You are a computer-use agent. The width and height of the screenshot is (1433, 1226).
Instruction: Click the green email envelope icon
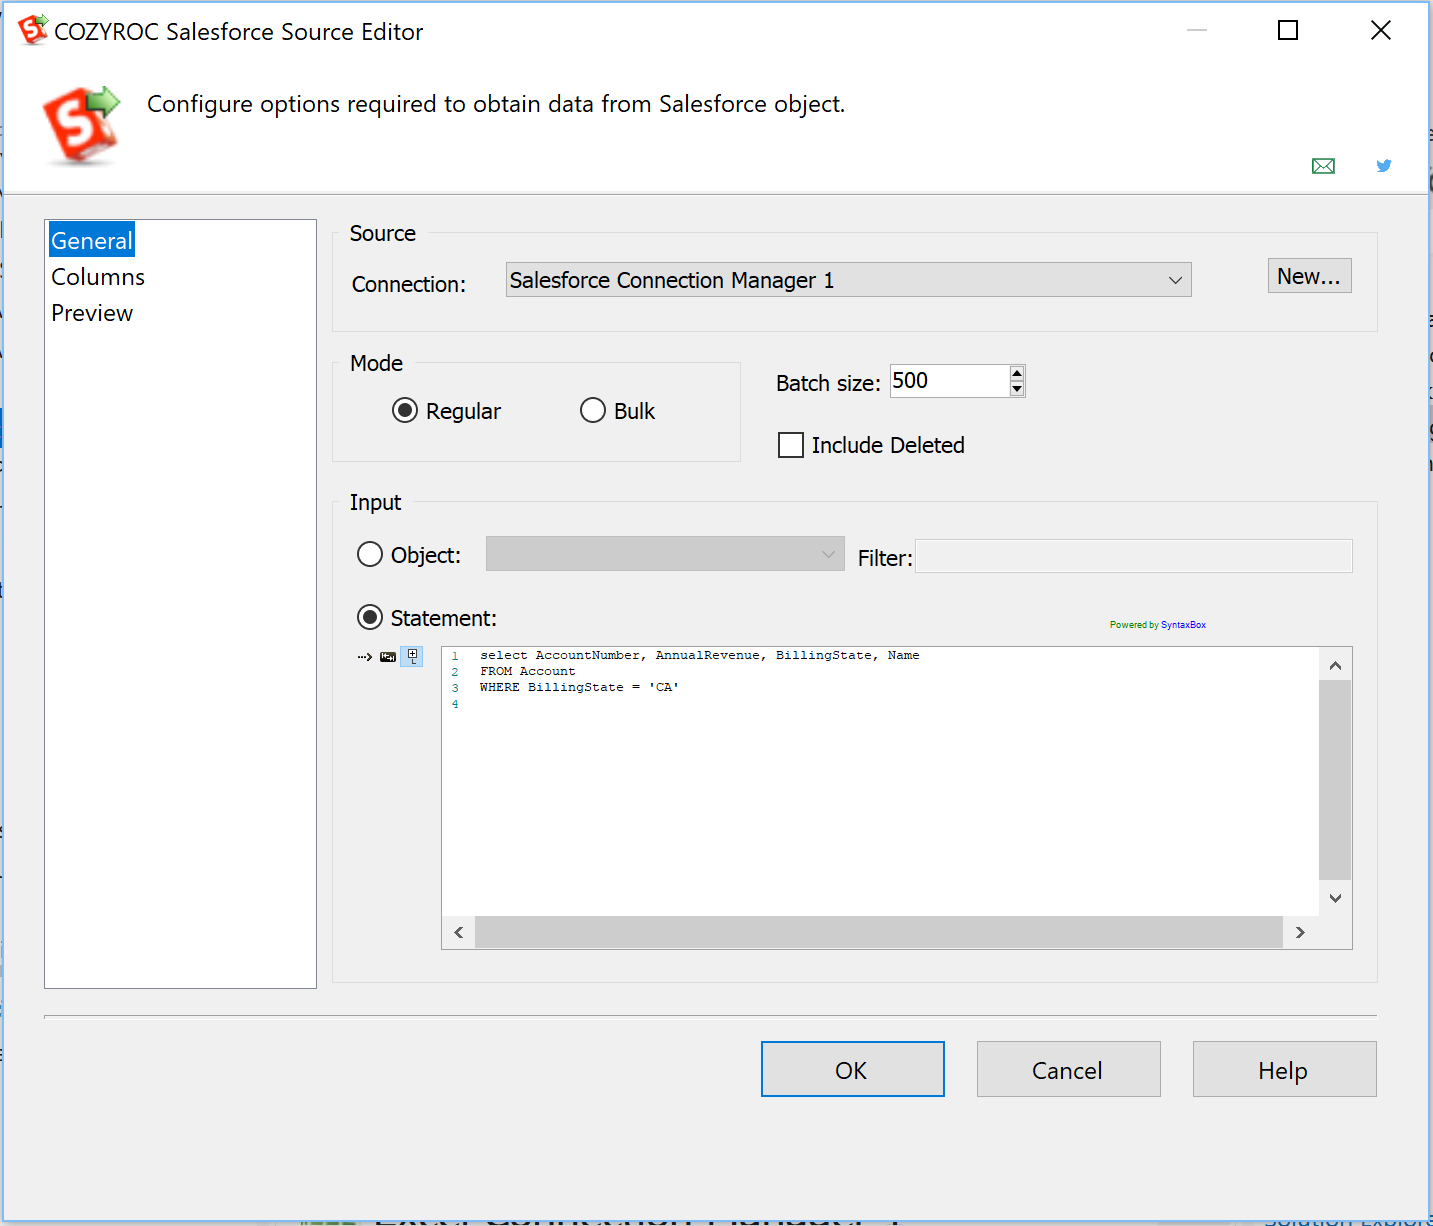pos(1323,166)
